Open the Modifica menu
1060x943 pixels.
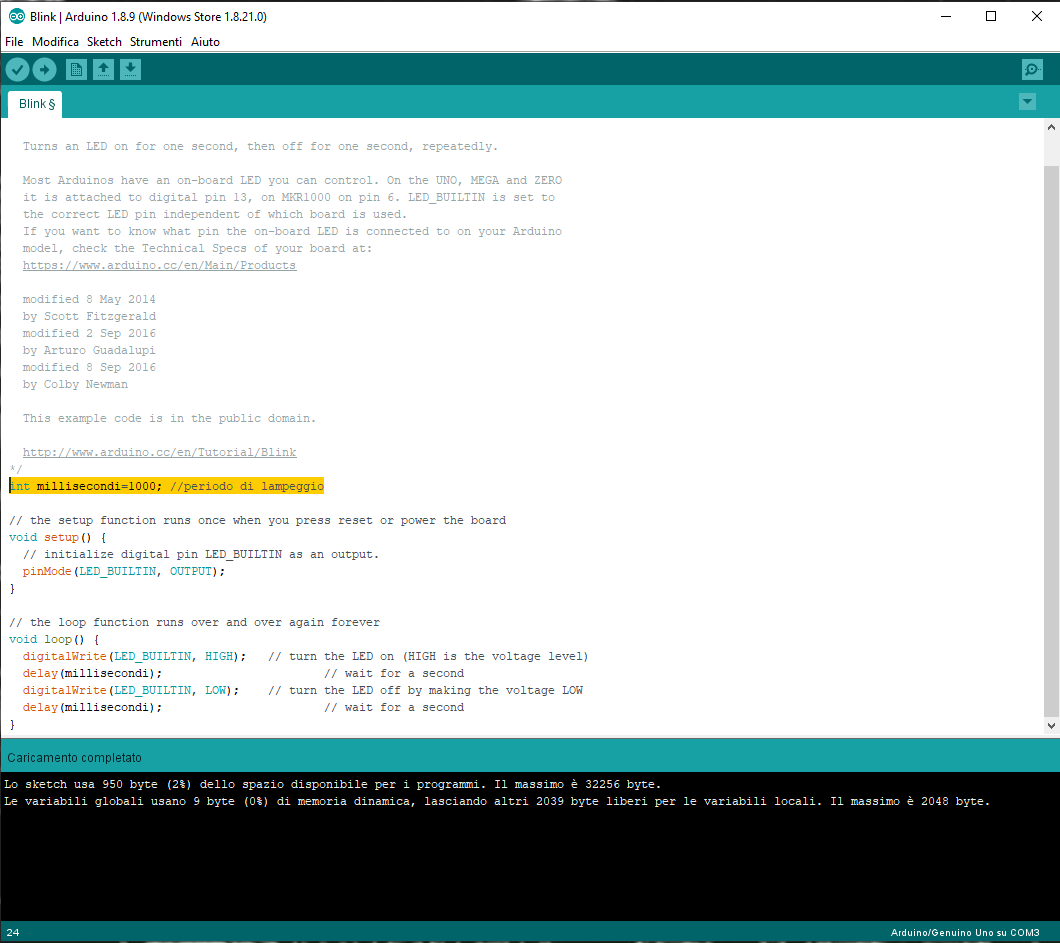55,42
